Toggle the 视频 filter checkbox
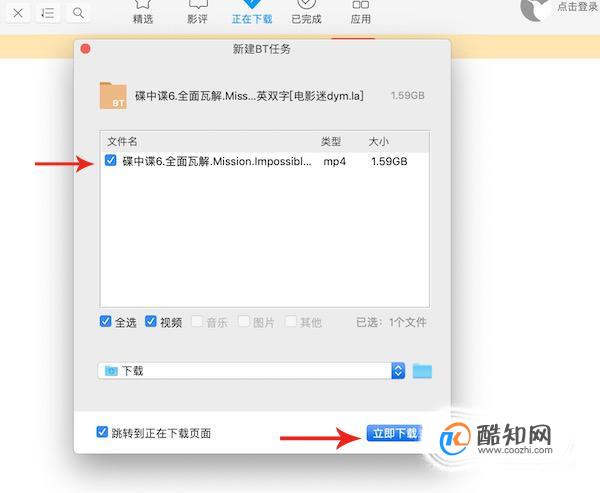The width and height of the screenshot is (600, 493). click(151, 321)
